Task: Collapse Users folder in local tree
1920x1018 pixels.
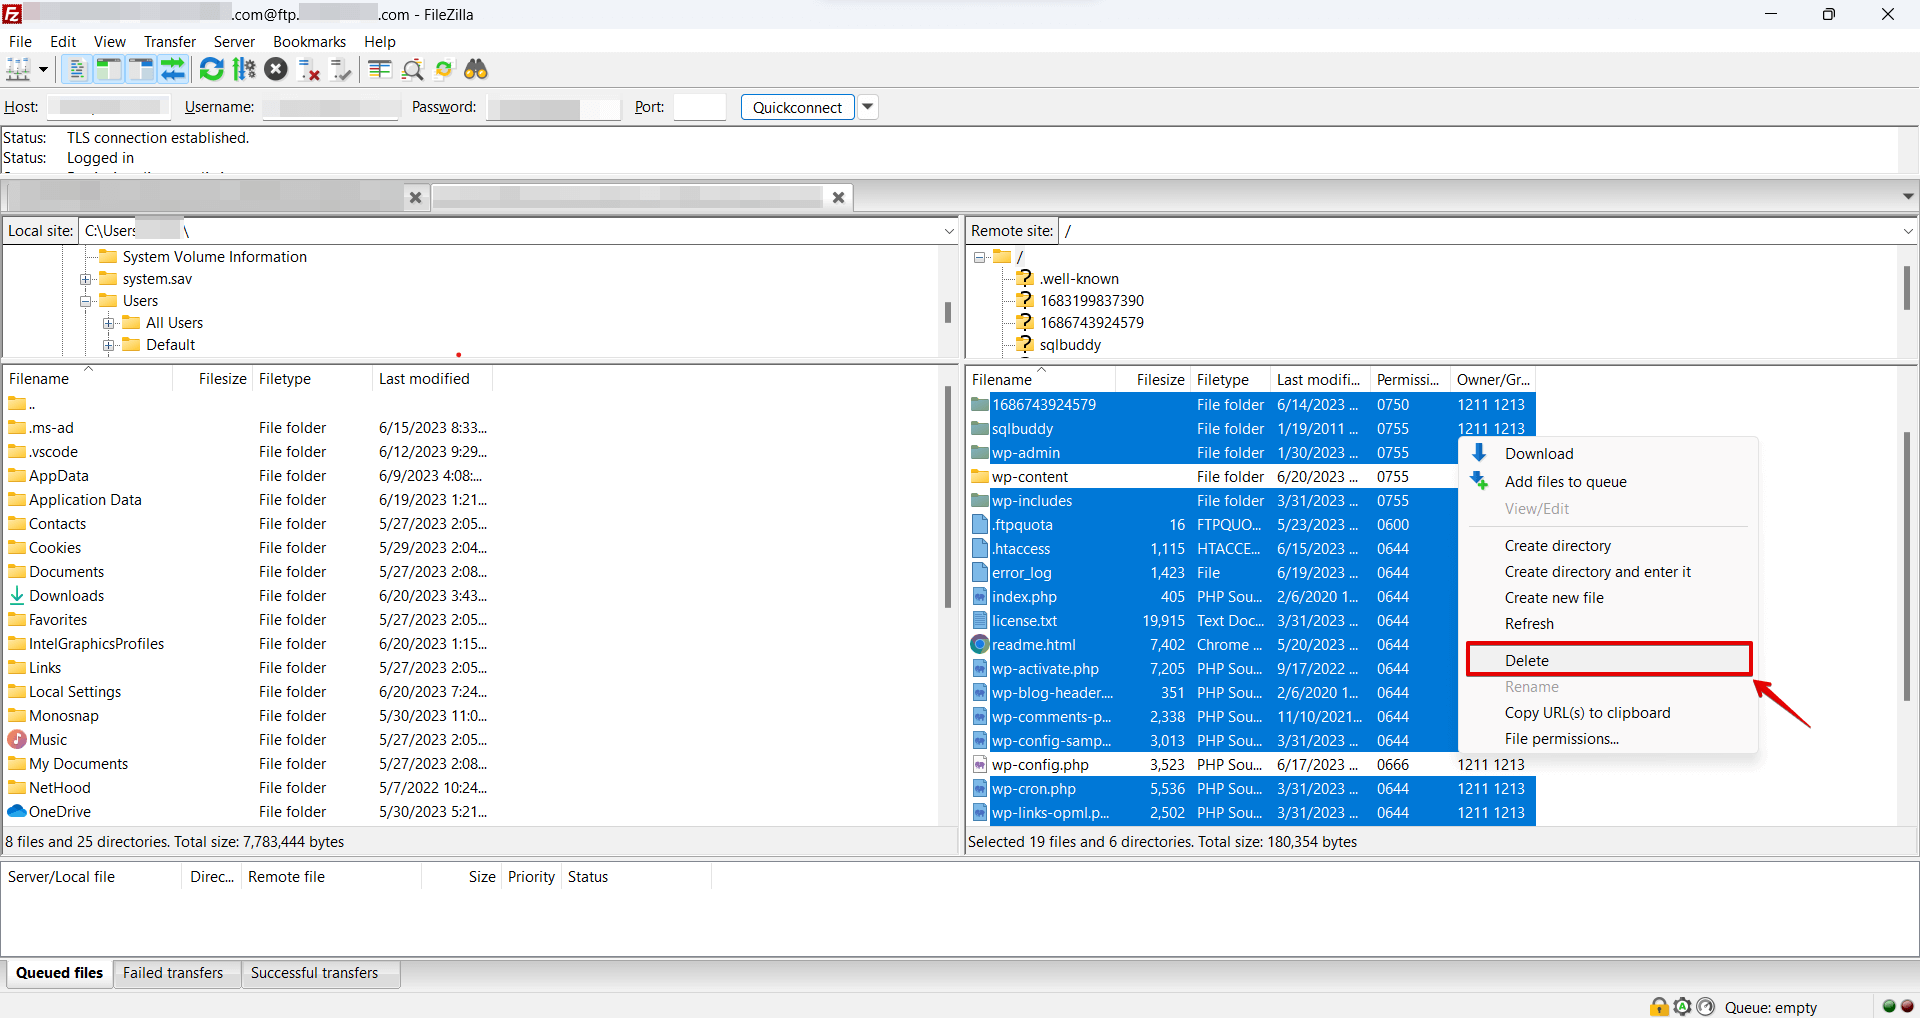Action: 86,301
